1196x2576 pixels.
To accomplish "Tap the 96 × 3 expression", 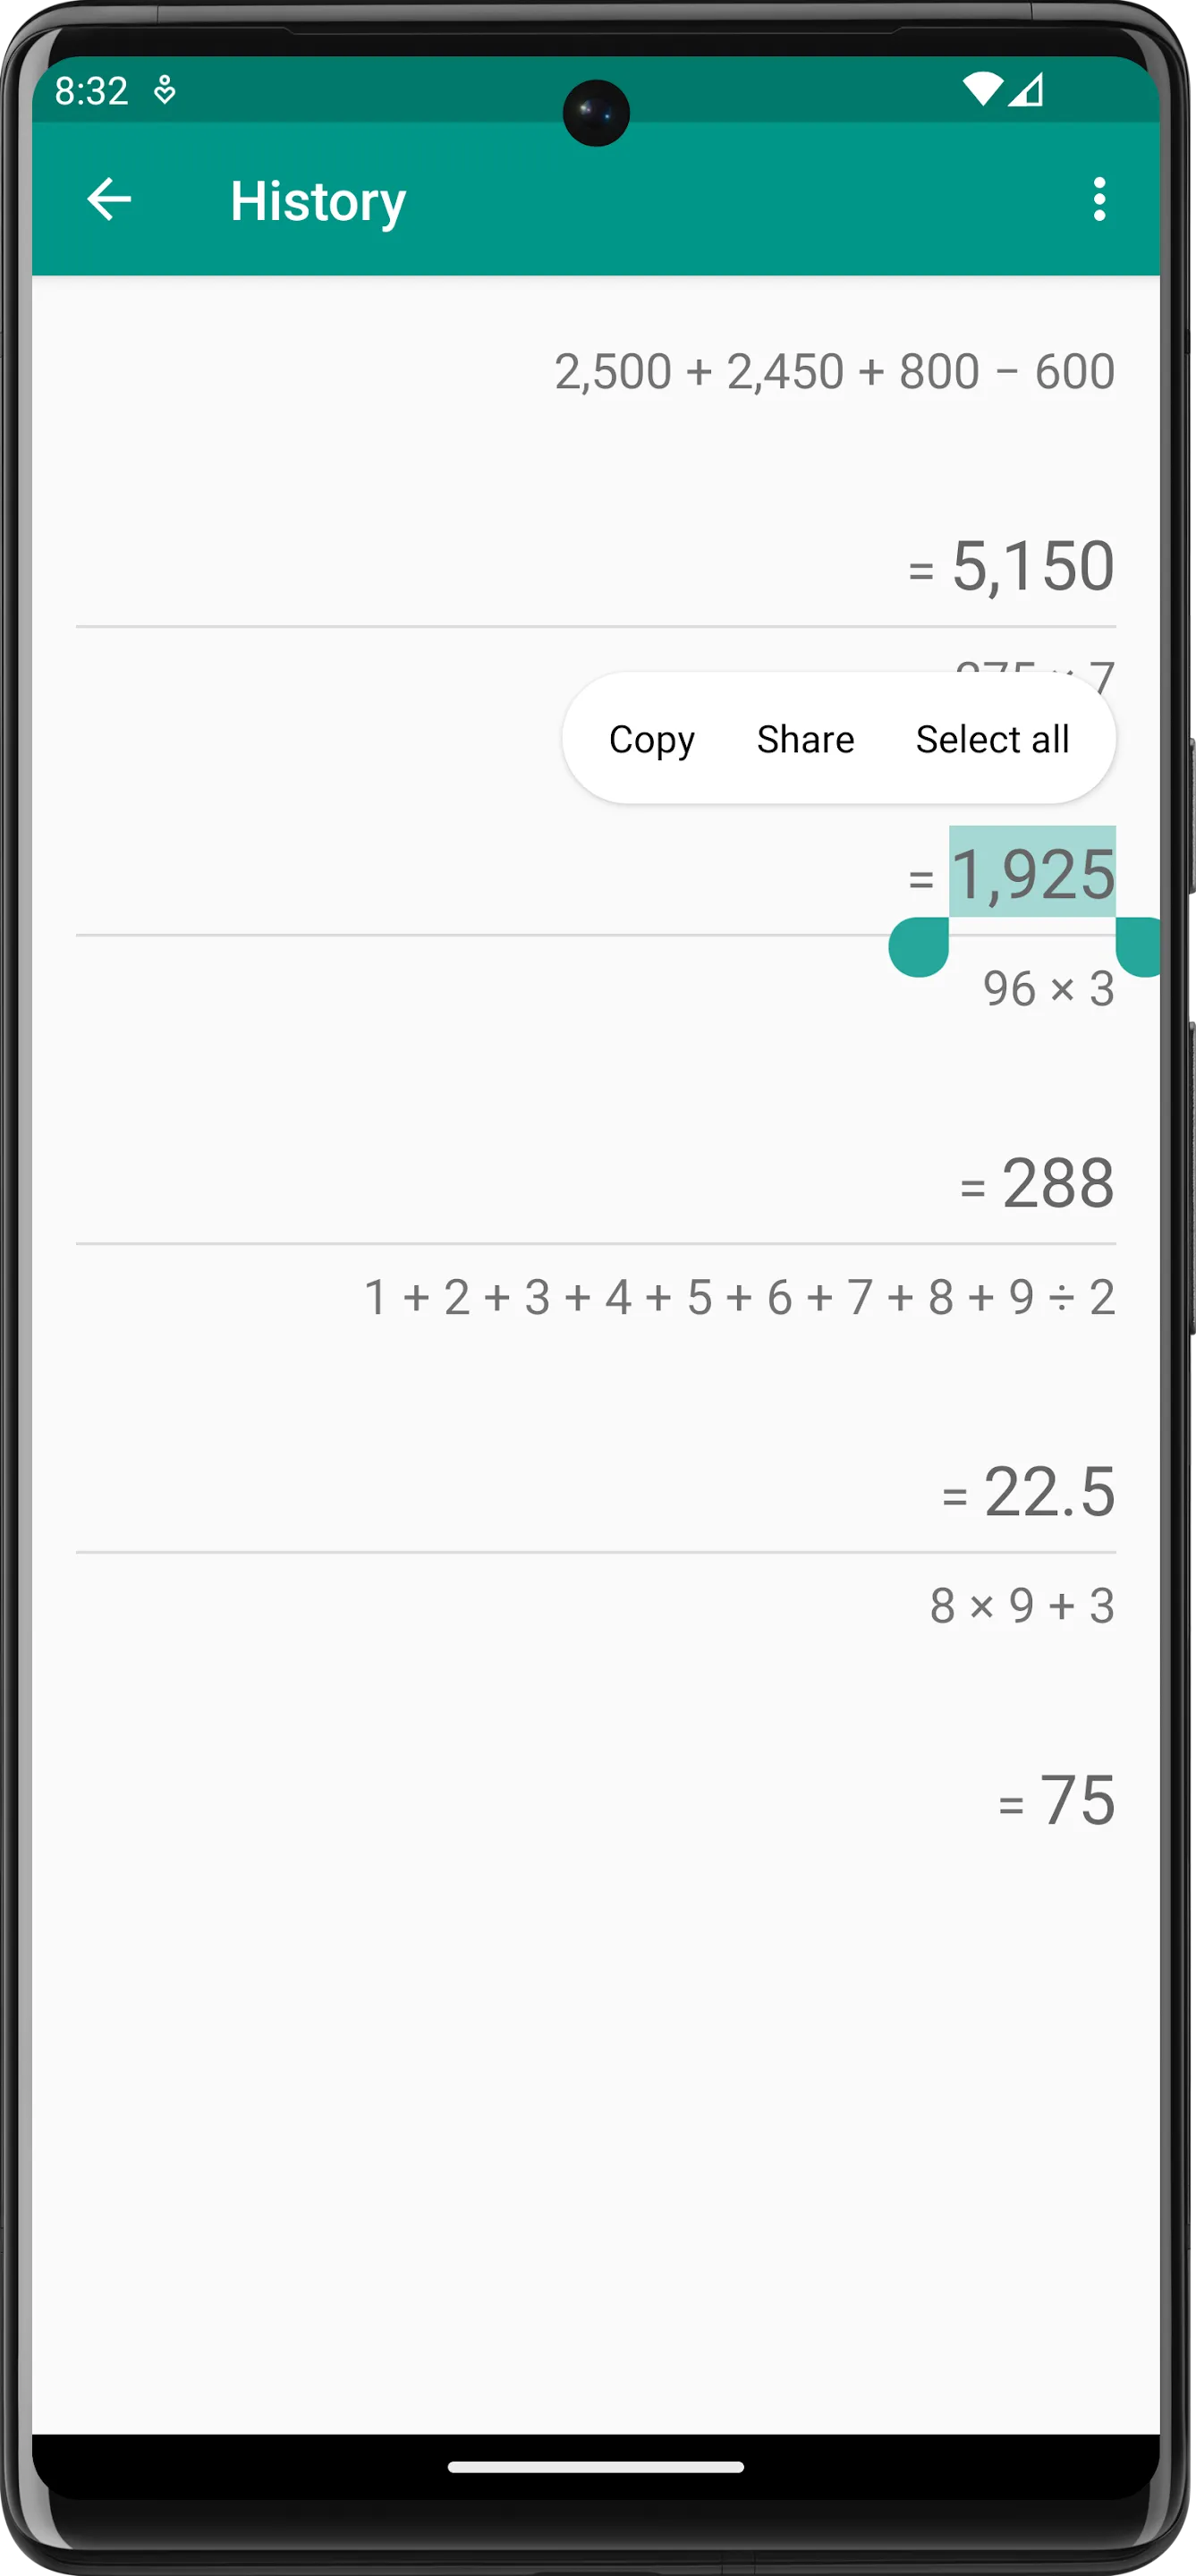I will 1048,988.
